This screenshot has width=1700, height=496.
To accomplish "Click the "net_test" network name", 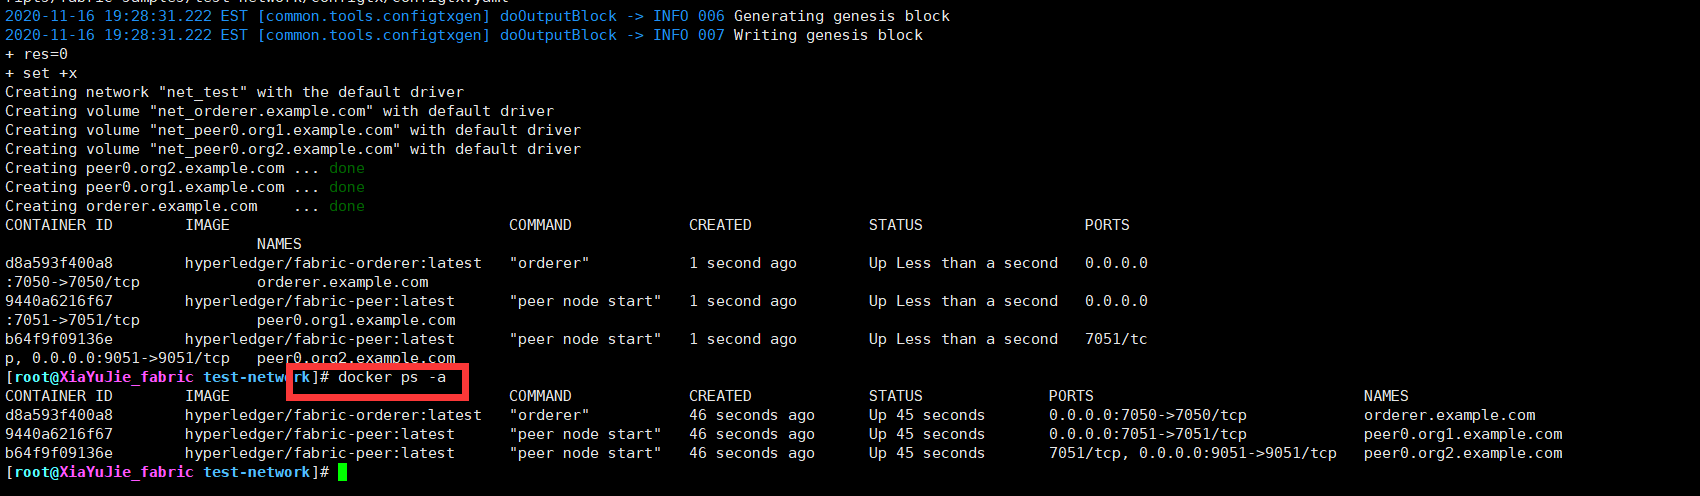I will point(203,92).
